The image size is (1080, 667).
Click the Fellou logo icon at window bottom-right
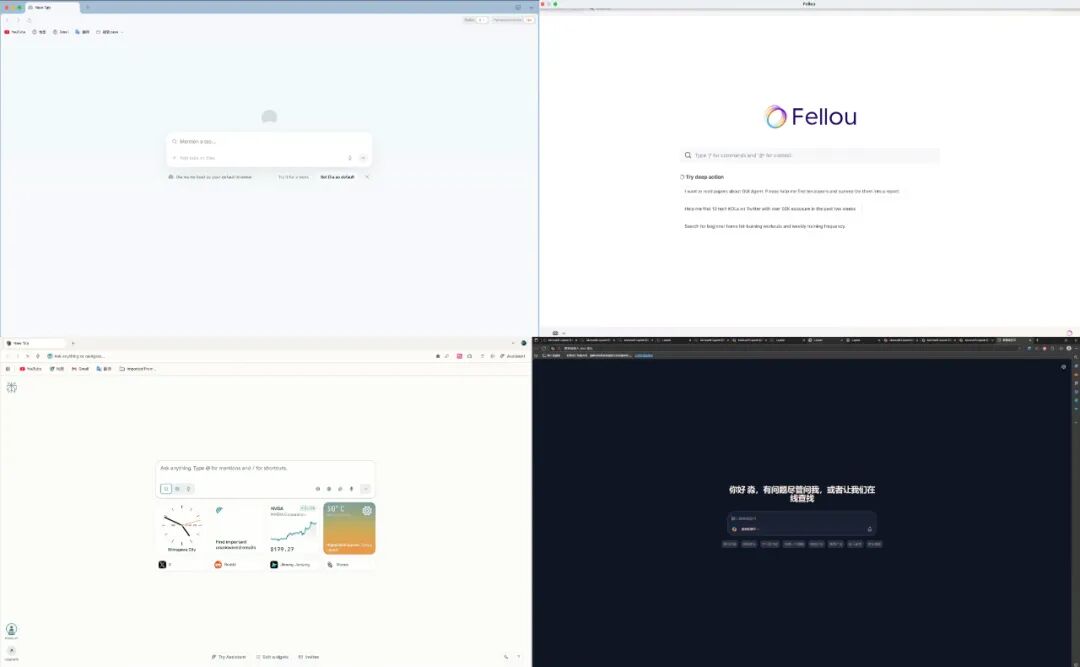(x=1069, y=333)
